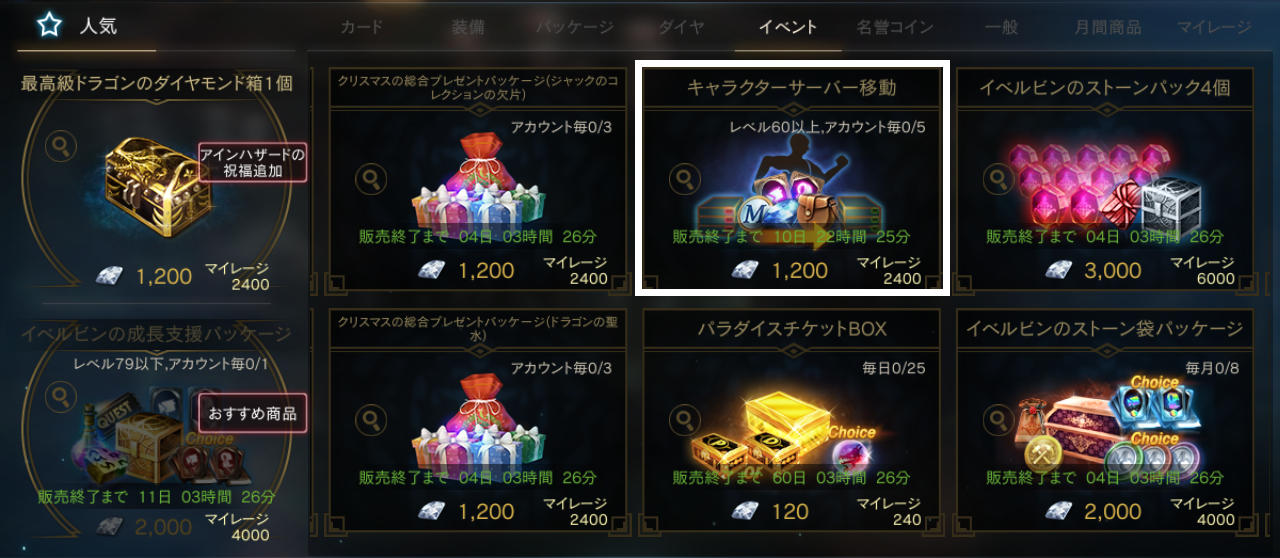Go to the 名誉コイン tab
The width and height of the screenshot is (1280, 558).
point(895,27)
